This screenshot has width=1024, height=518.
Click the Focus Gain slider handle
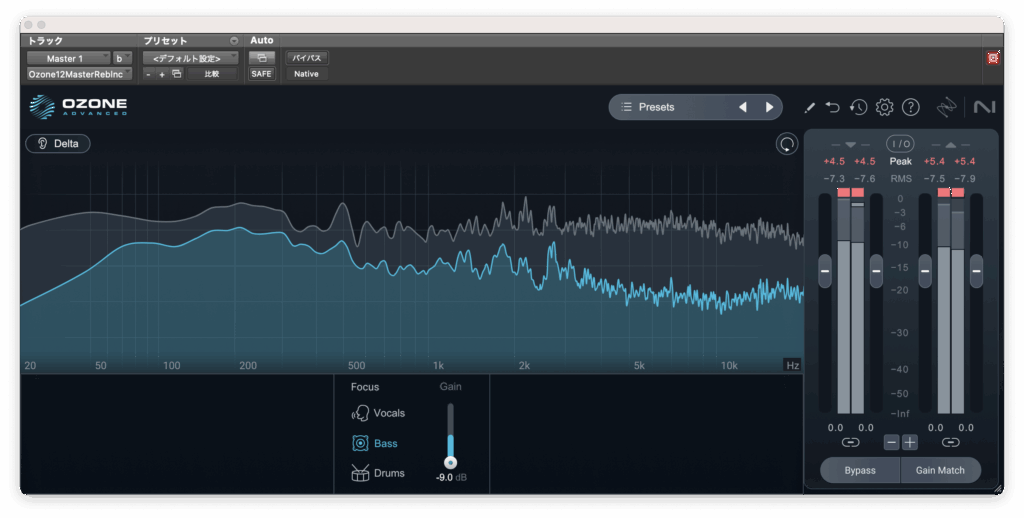tap(450, 462)
